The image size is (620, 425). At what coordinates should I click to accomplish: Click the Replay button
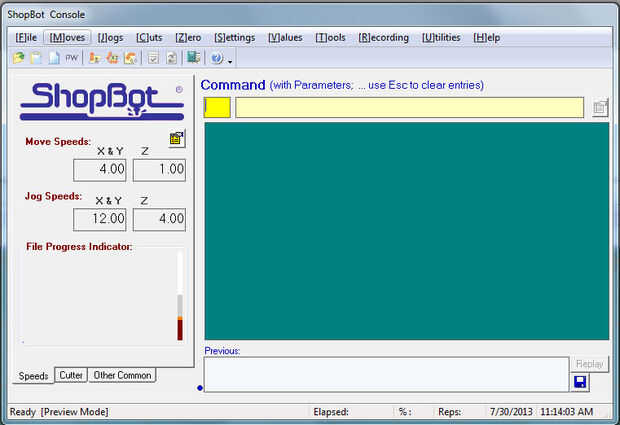590,364
